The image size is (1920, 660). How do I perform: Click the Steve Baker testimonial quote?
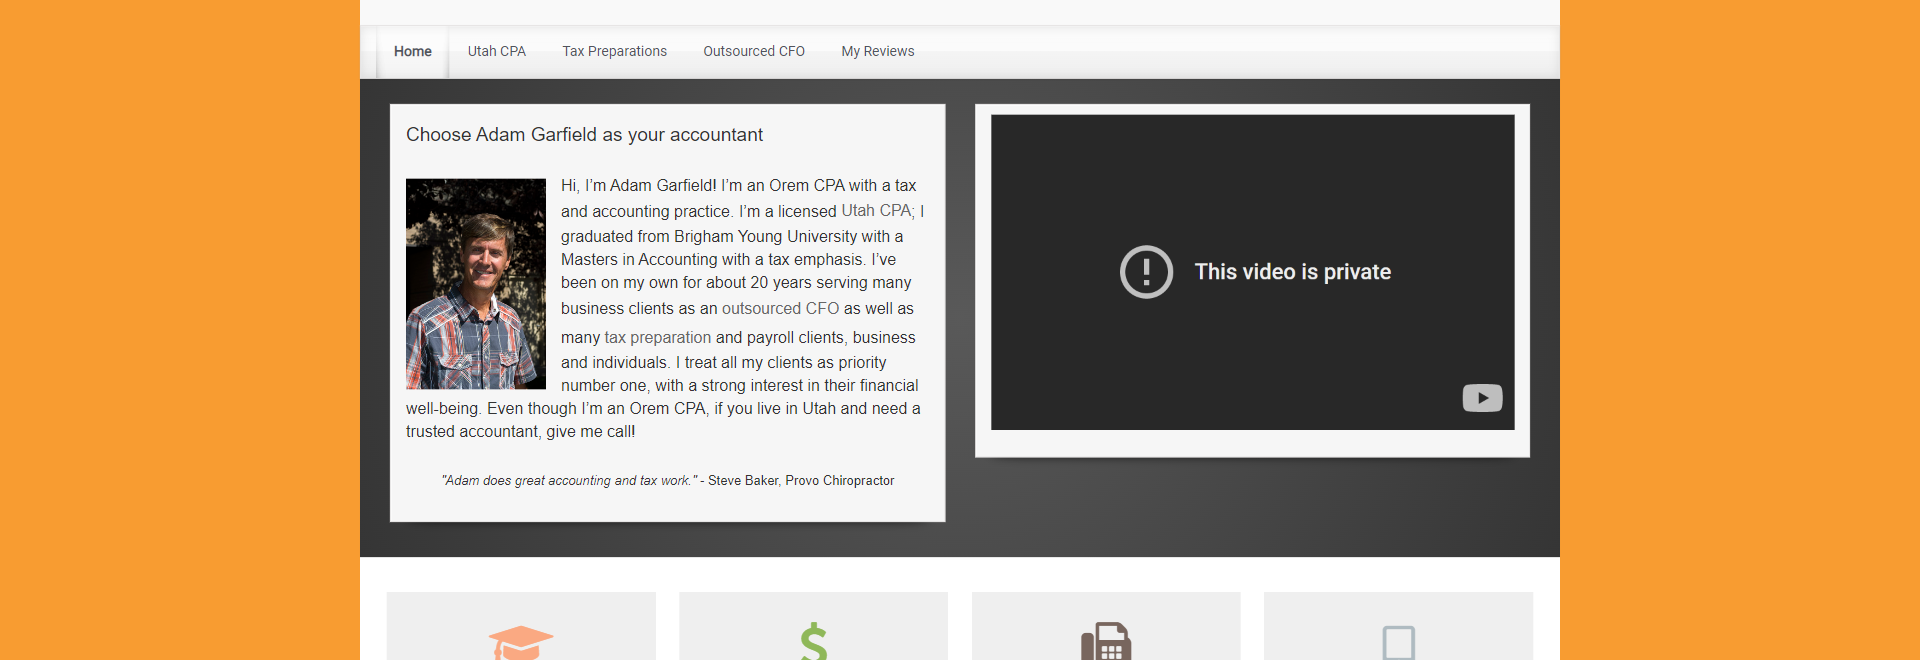tap(668, 481)
